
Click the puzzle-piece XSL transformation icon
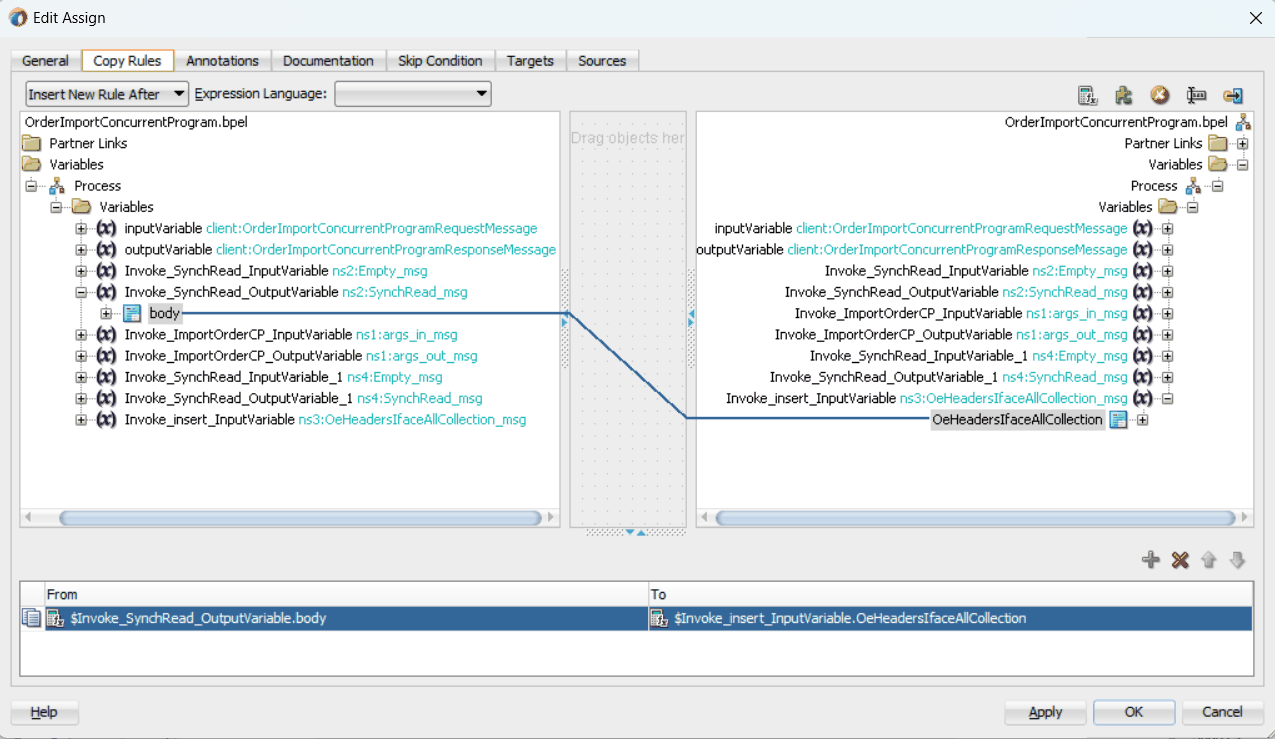1123,95
